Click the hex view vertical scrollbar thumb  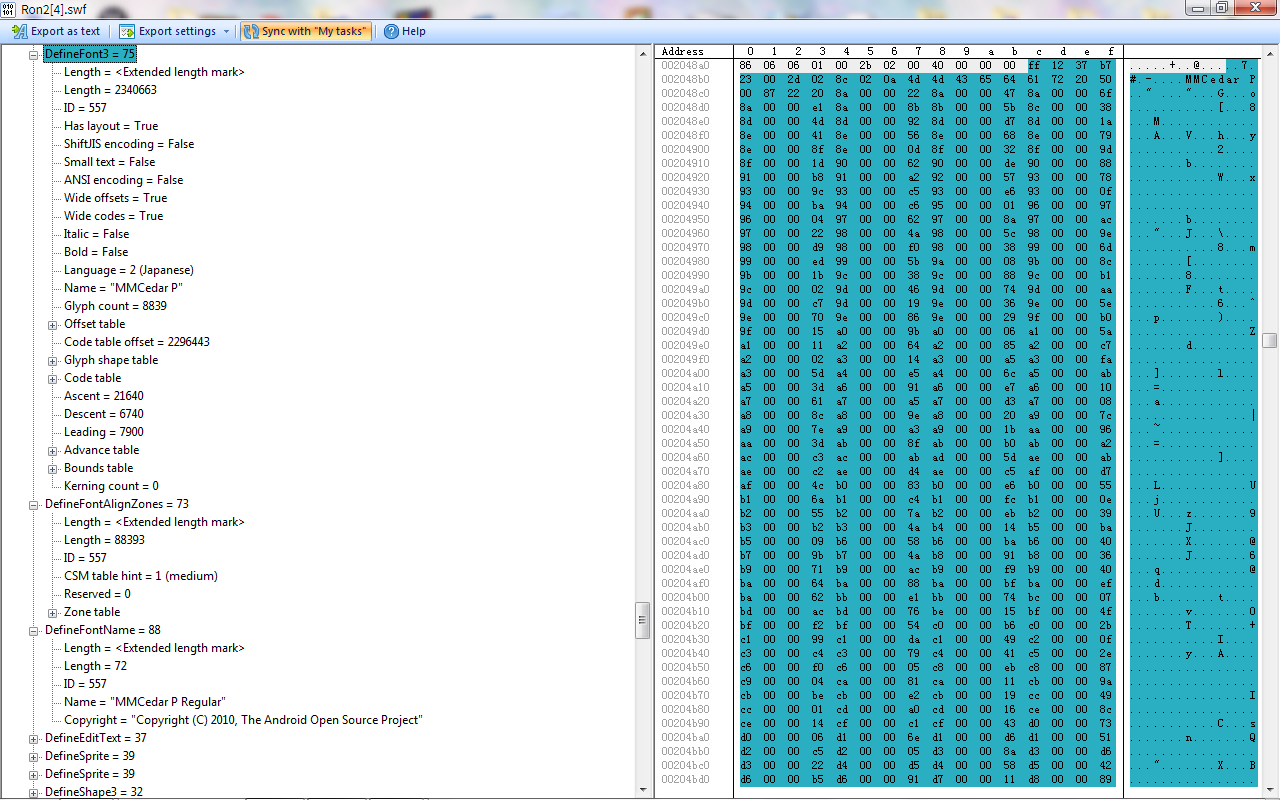1269,341
